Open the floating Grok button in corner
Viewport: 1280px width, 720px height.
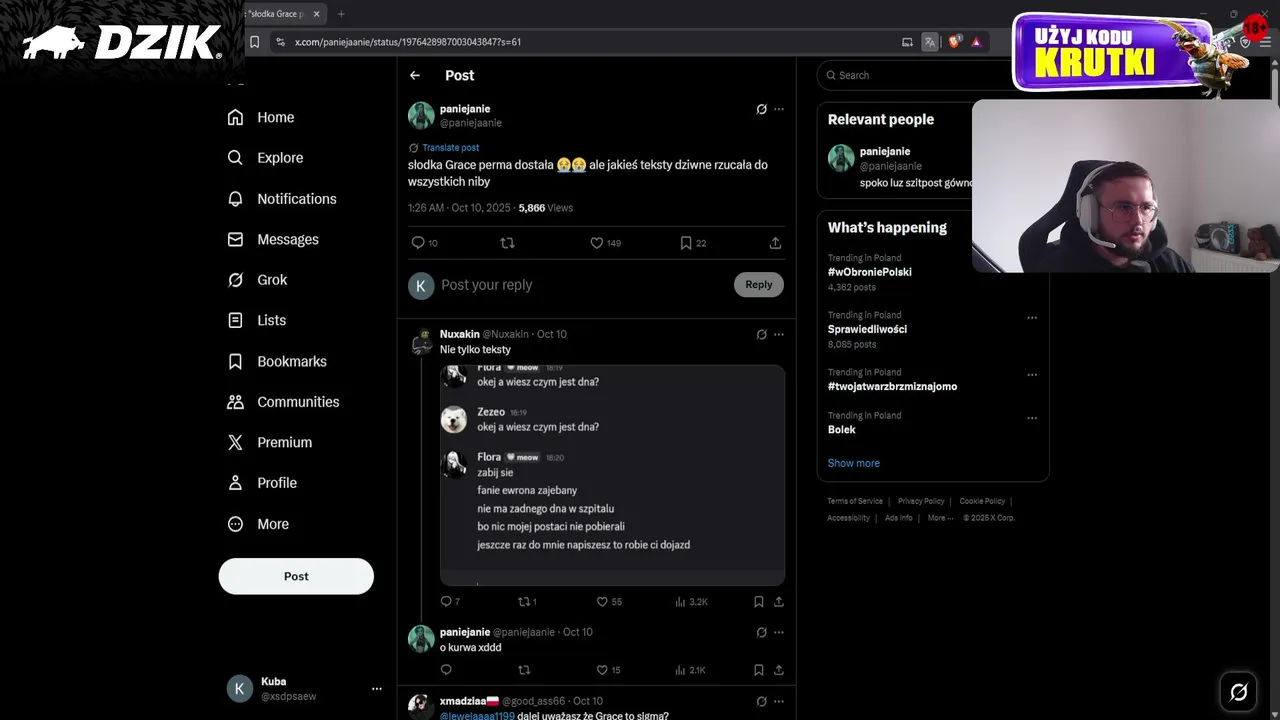click(x=1238, y=691)
